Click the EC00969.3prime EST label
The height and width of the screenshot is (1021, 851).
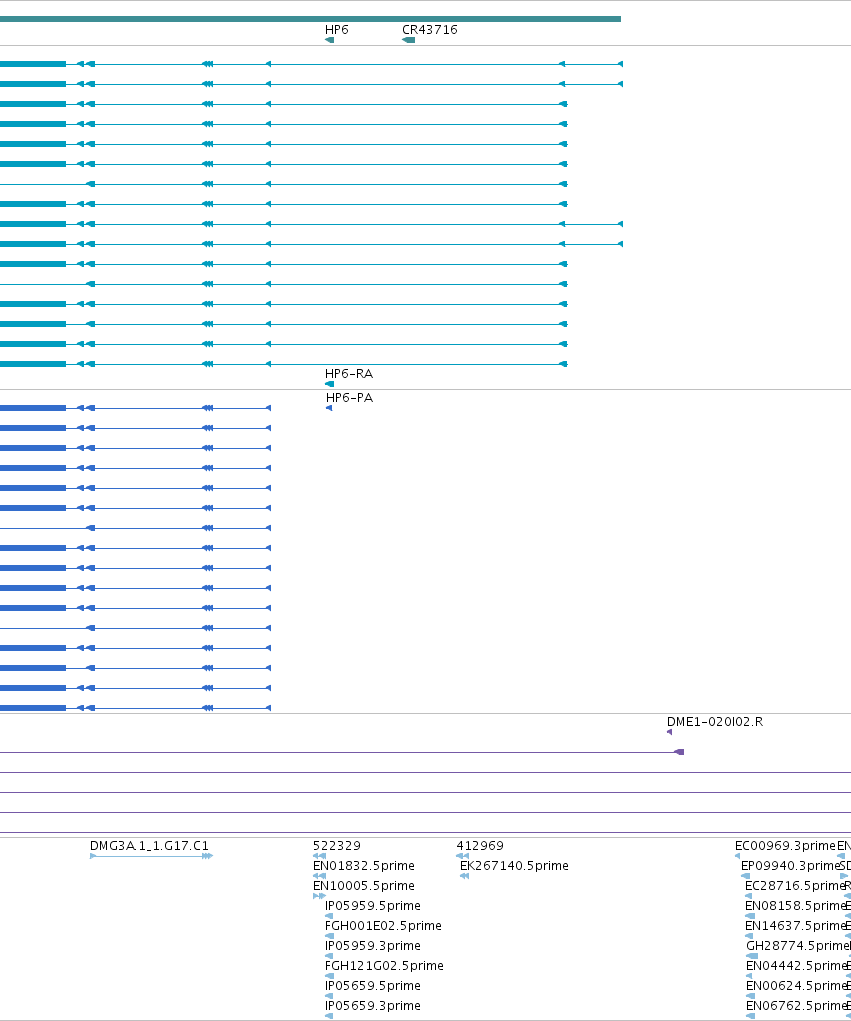point(785,846)
